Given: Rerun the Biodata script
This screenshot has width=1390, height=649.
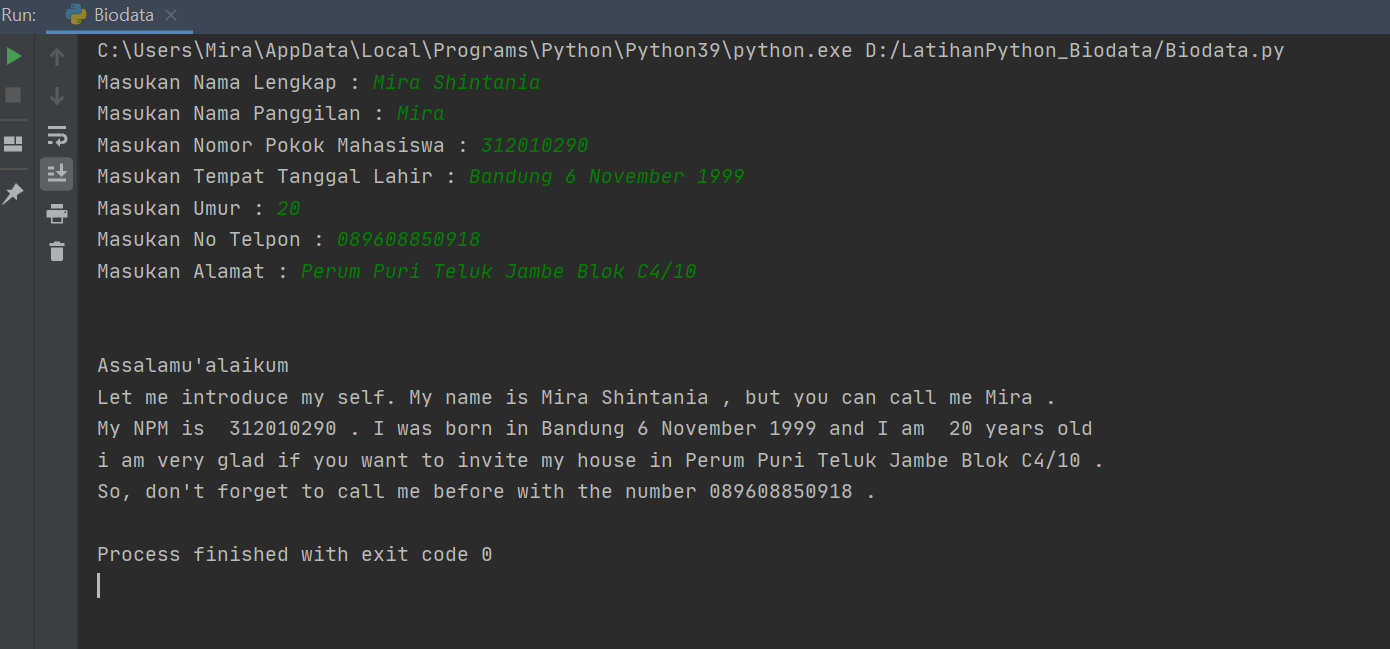Looking at the screenshot, I should tap(14, 56).
